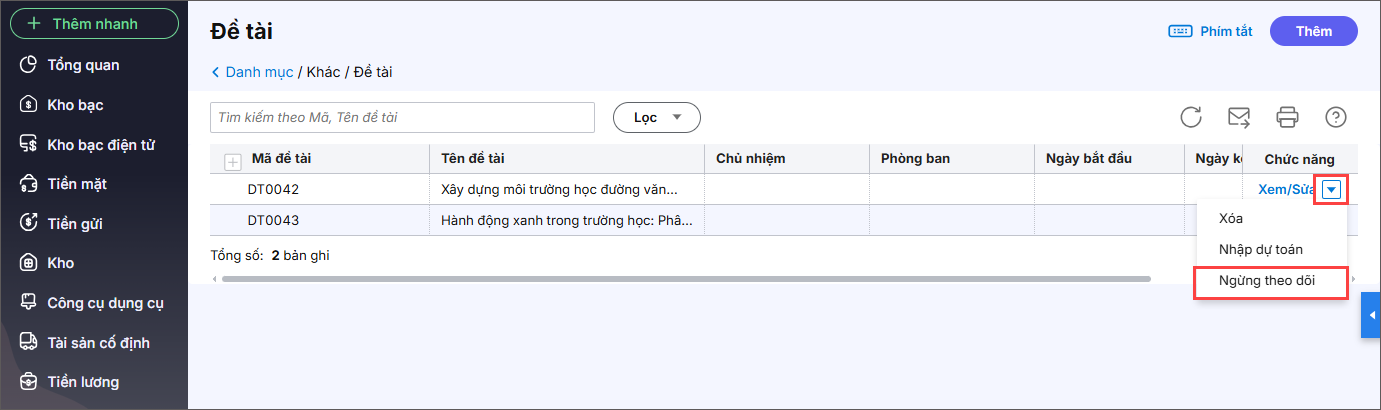
Task: Select Xóa from the context menu
Action: (x=1231, y=218)
